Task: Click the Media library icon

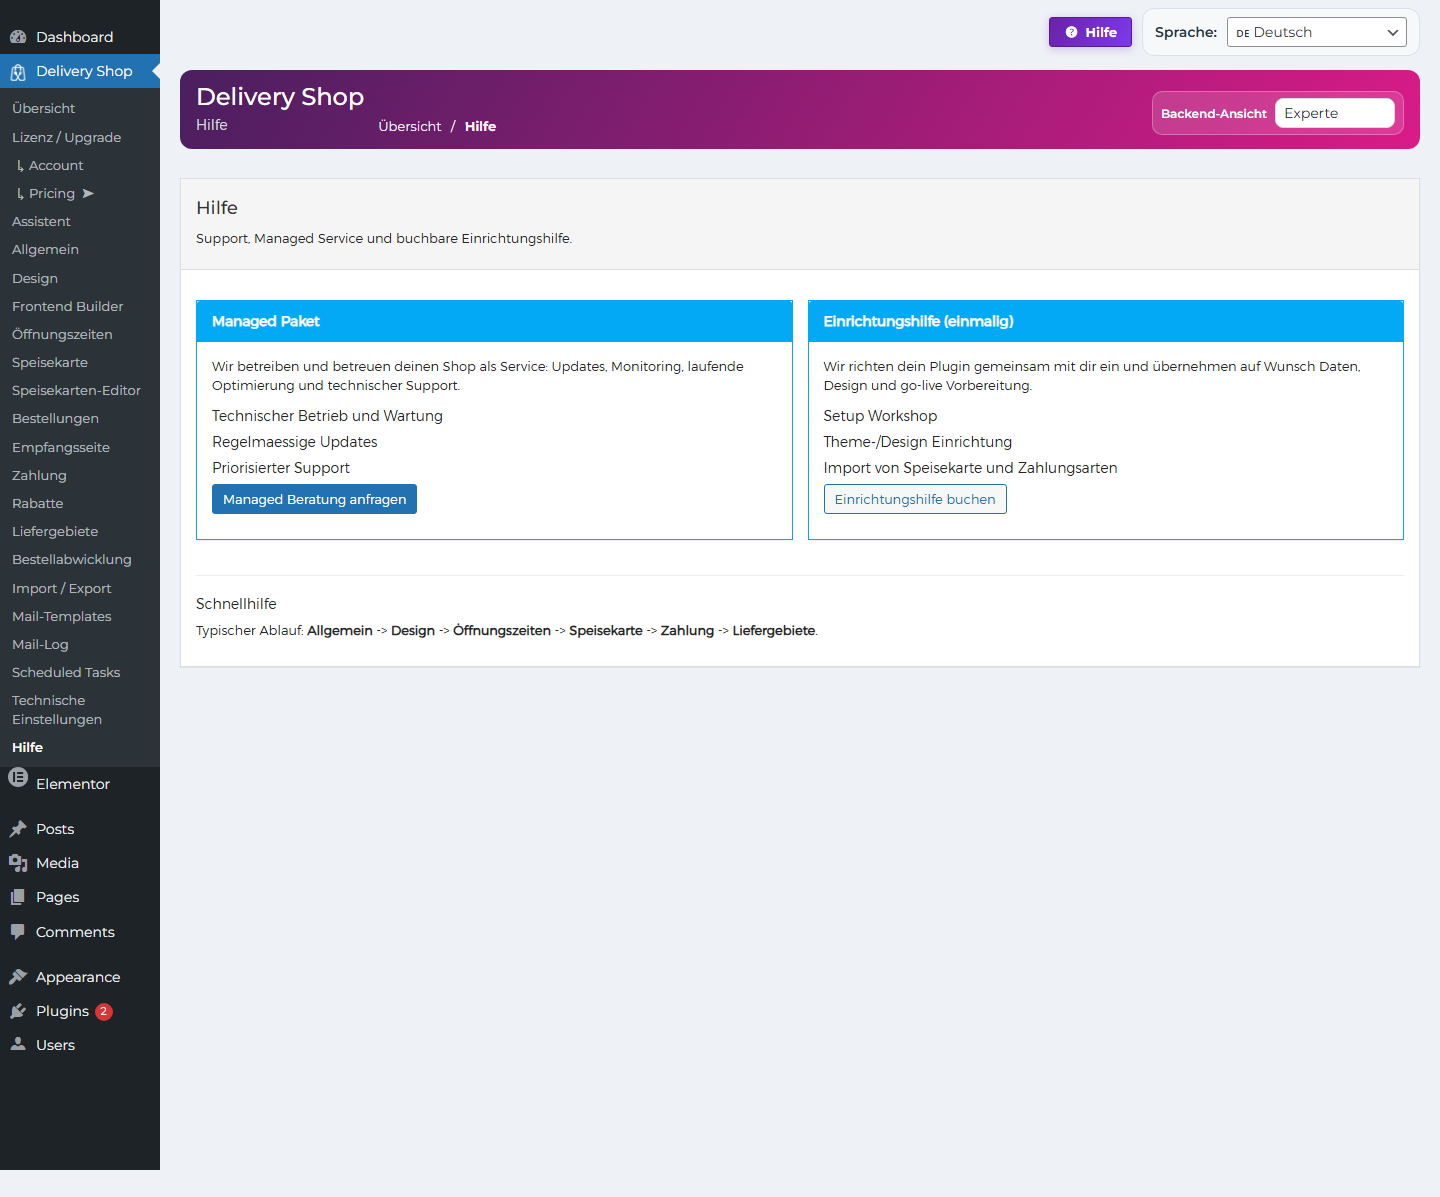Action: [x=18, y=863]
